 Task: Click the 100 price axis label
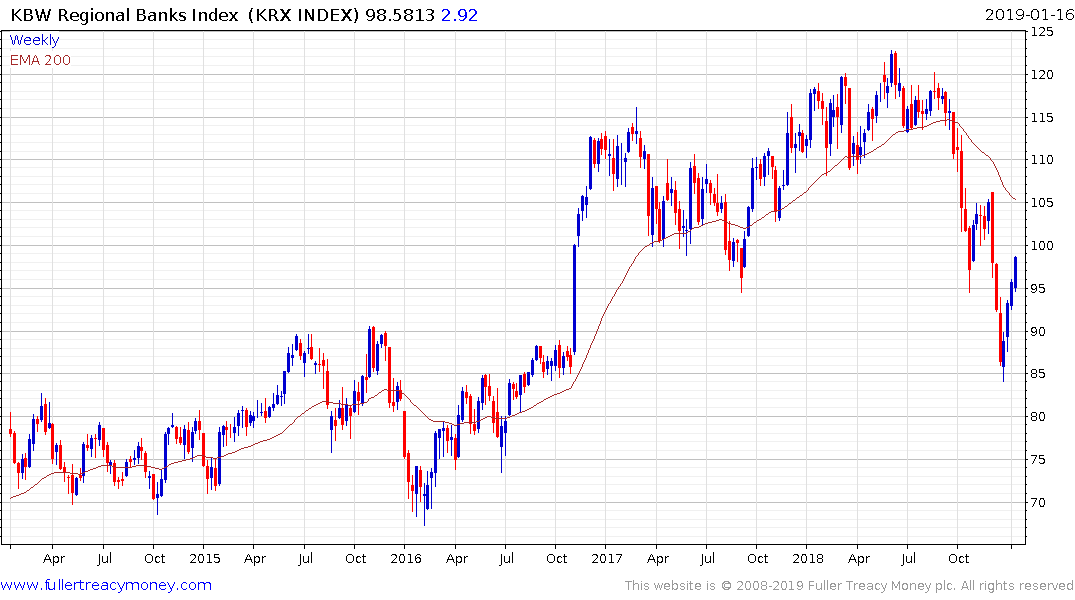[x=1042, y=245]
